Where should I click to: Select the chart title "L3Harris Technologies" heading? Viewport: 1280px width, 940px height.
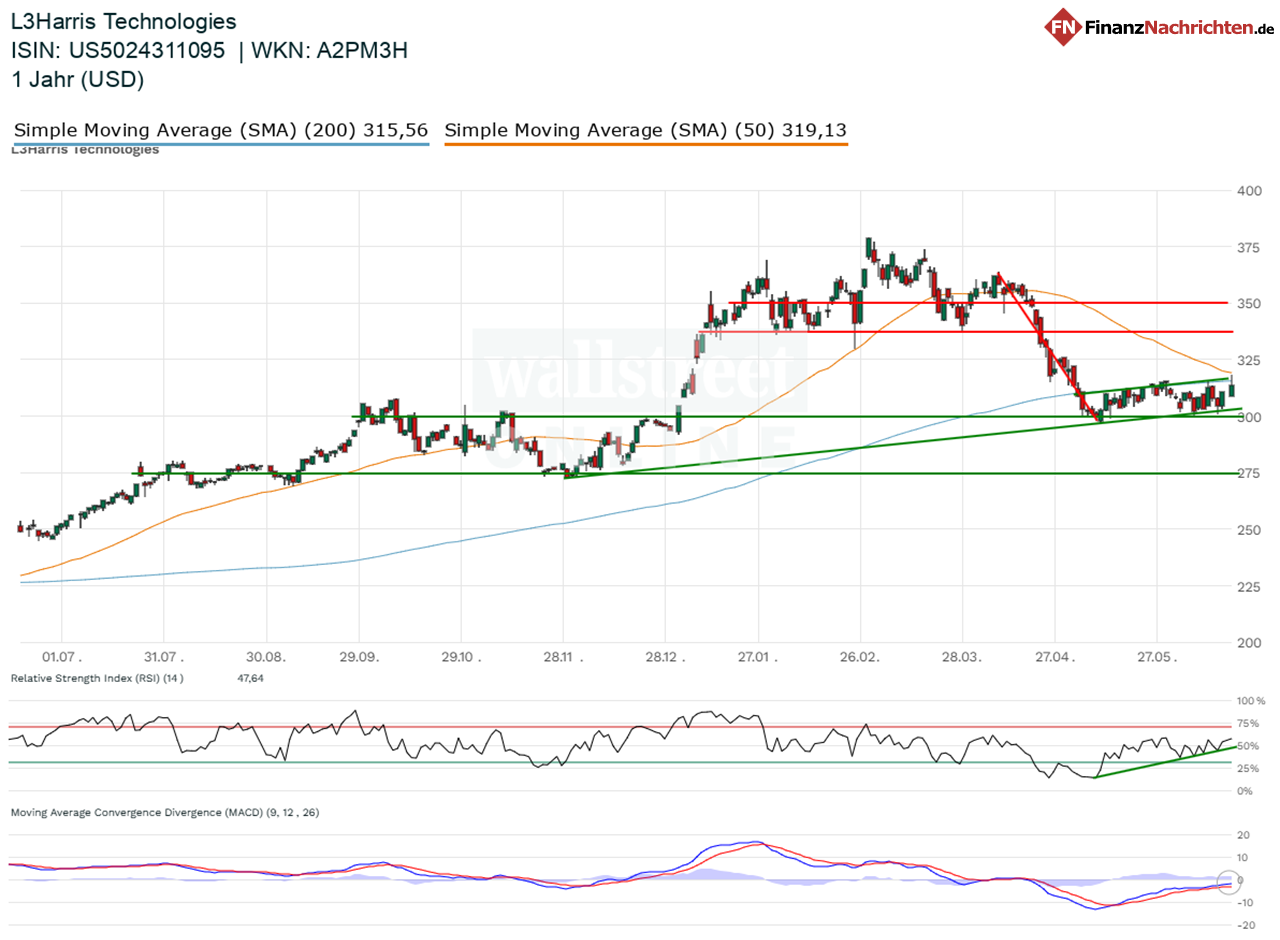pos(125,21)
